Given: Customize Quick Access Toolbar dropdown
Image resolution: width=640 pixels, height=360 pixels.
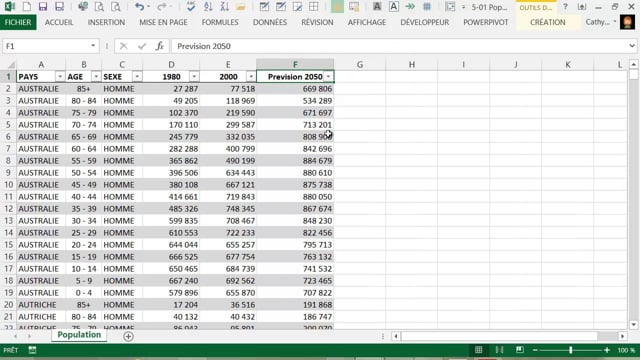Looking at the screenshot, I should click(x=463, y=7).
